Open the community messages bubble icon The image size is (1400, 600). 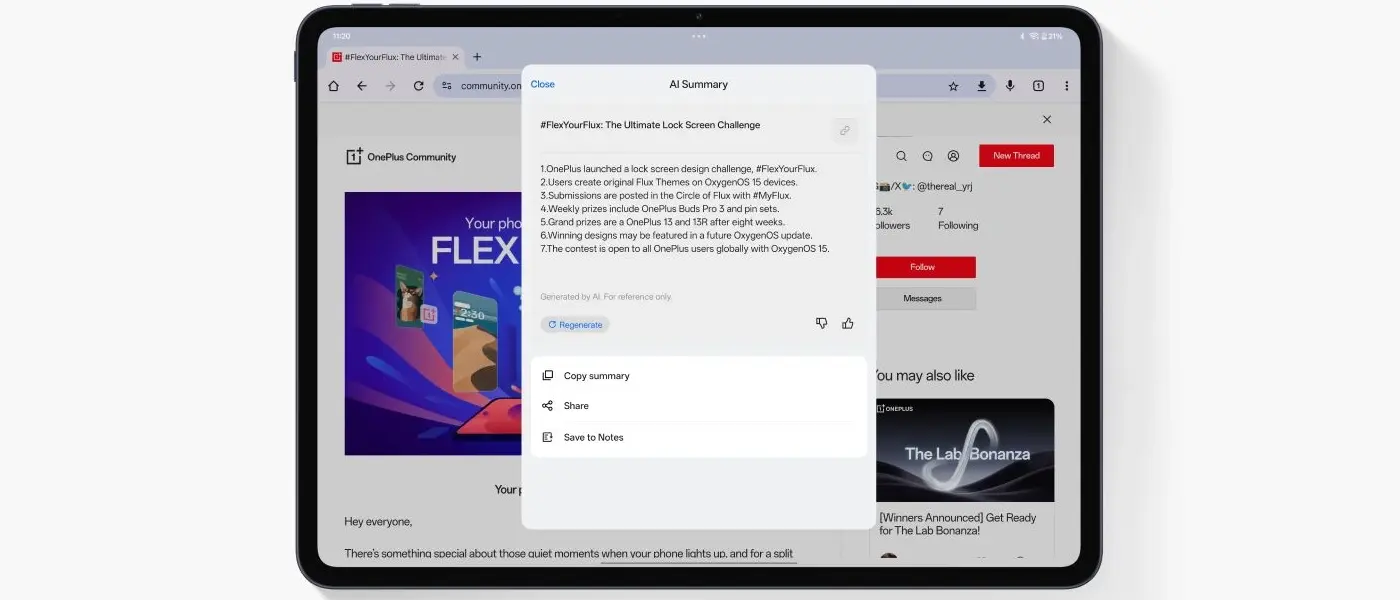pyautogui.click(x=927, y=156)
